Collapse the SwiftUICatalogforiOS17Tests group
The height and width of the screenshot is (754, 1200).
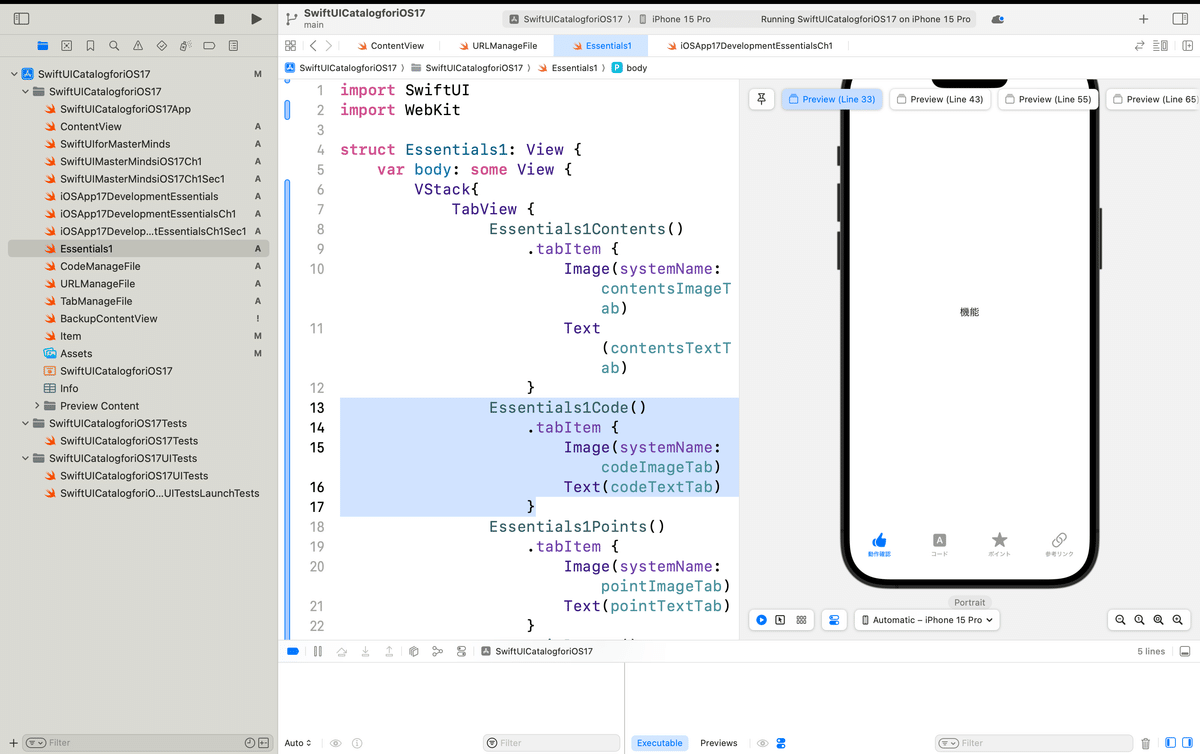coord(26,424)
